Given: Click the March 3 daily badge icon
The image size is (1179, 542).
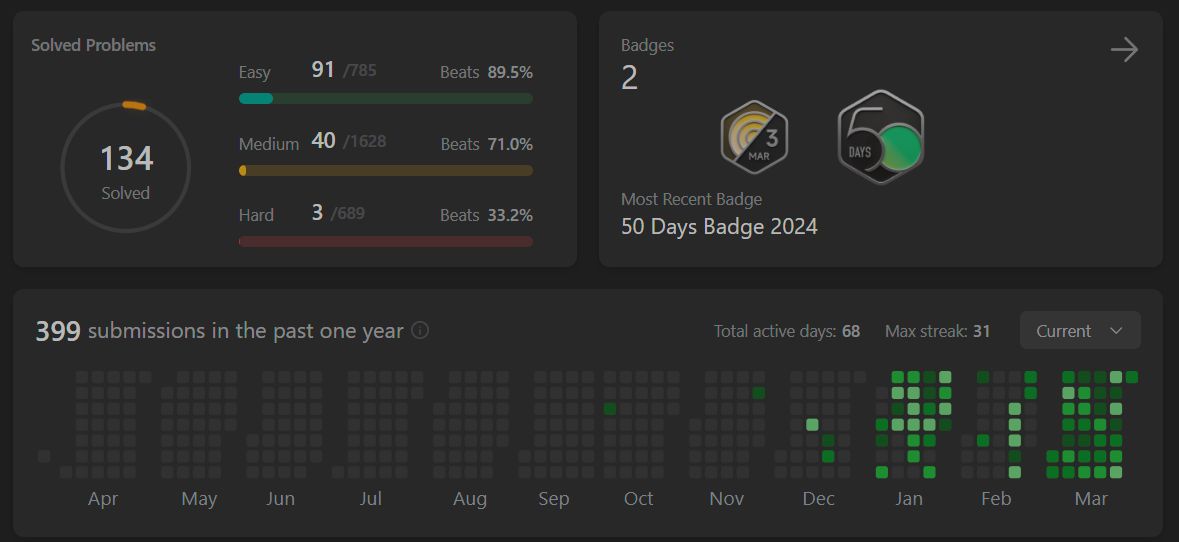Looking at the screenshot, I should point(754,137).
